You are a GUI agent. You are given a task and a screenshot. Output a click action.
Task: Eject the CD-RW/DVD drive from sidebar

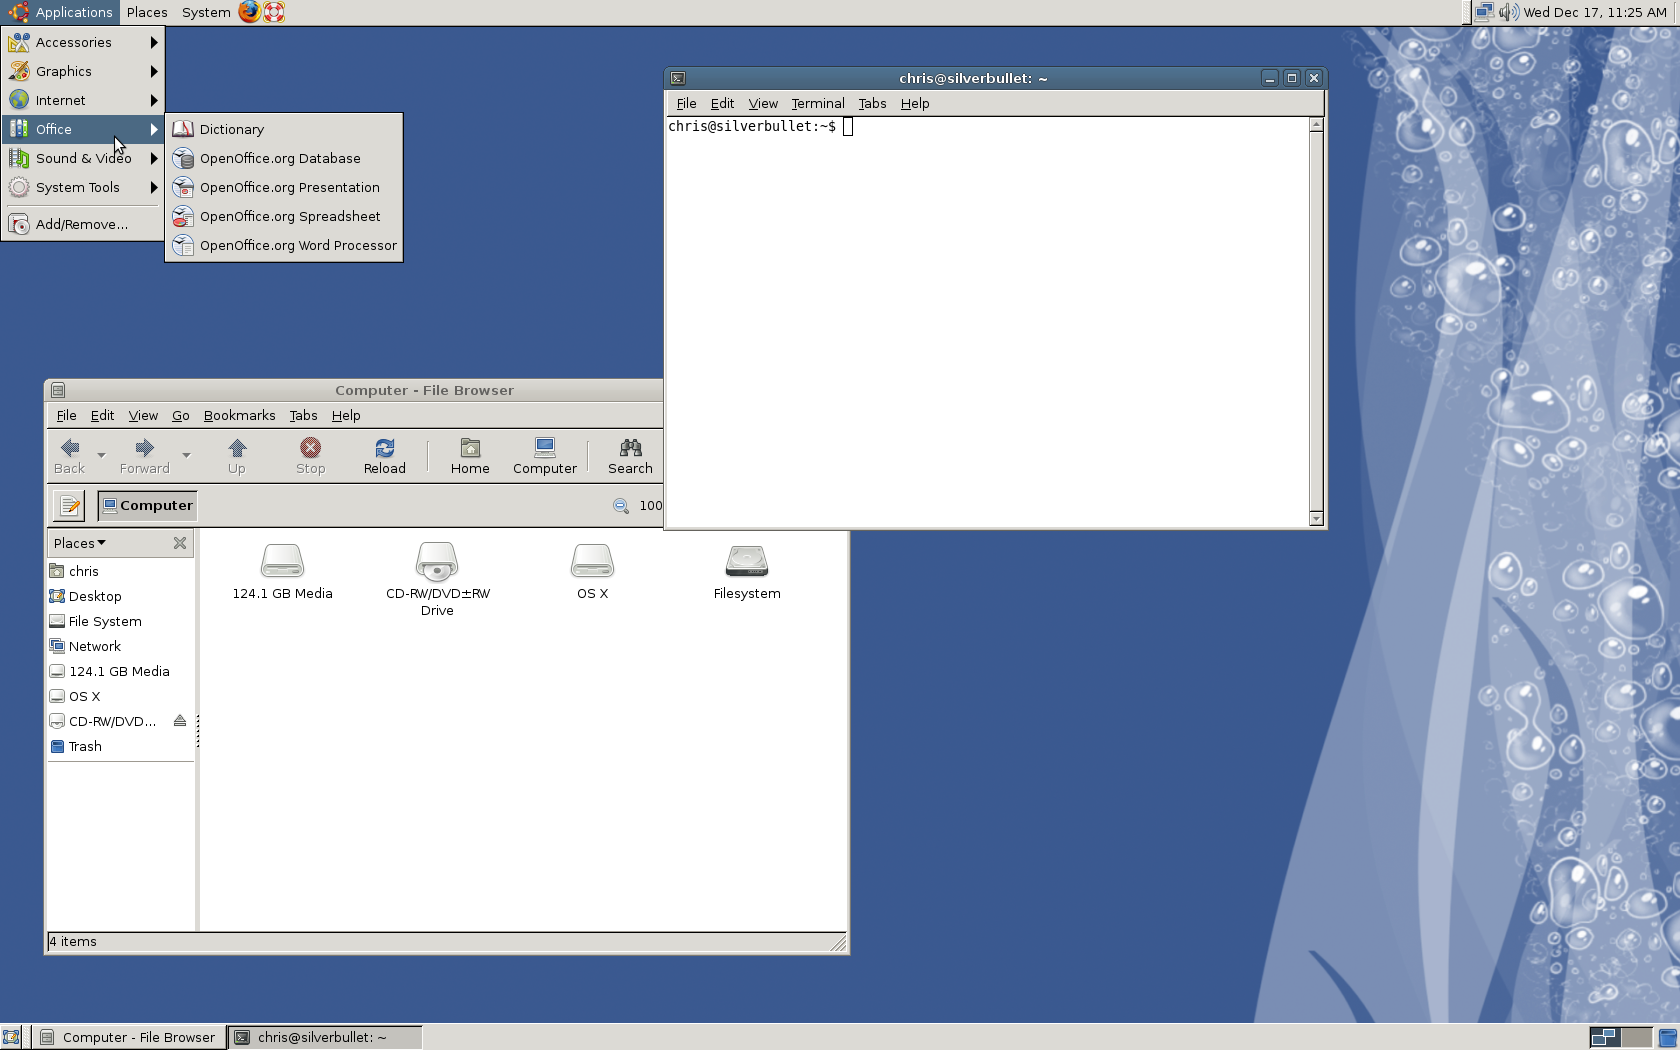pos(180,721)
